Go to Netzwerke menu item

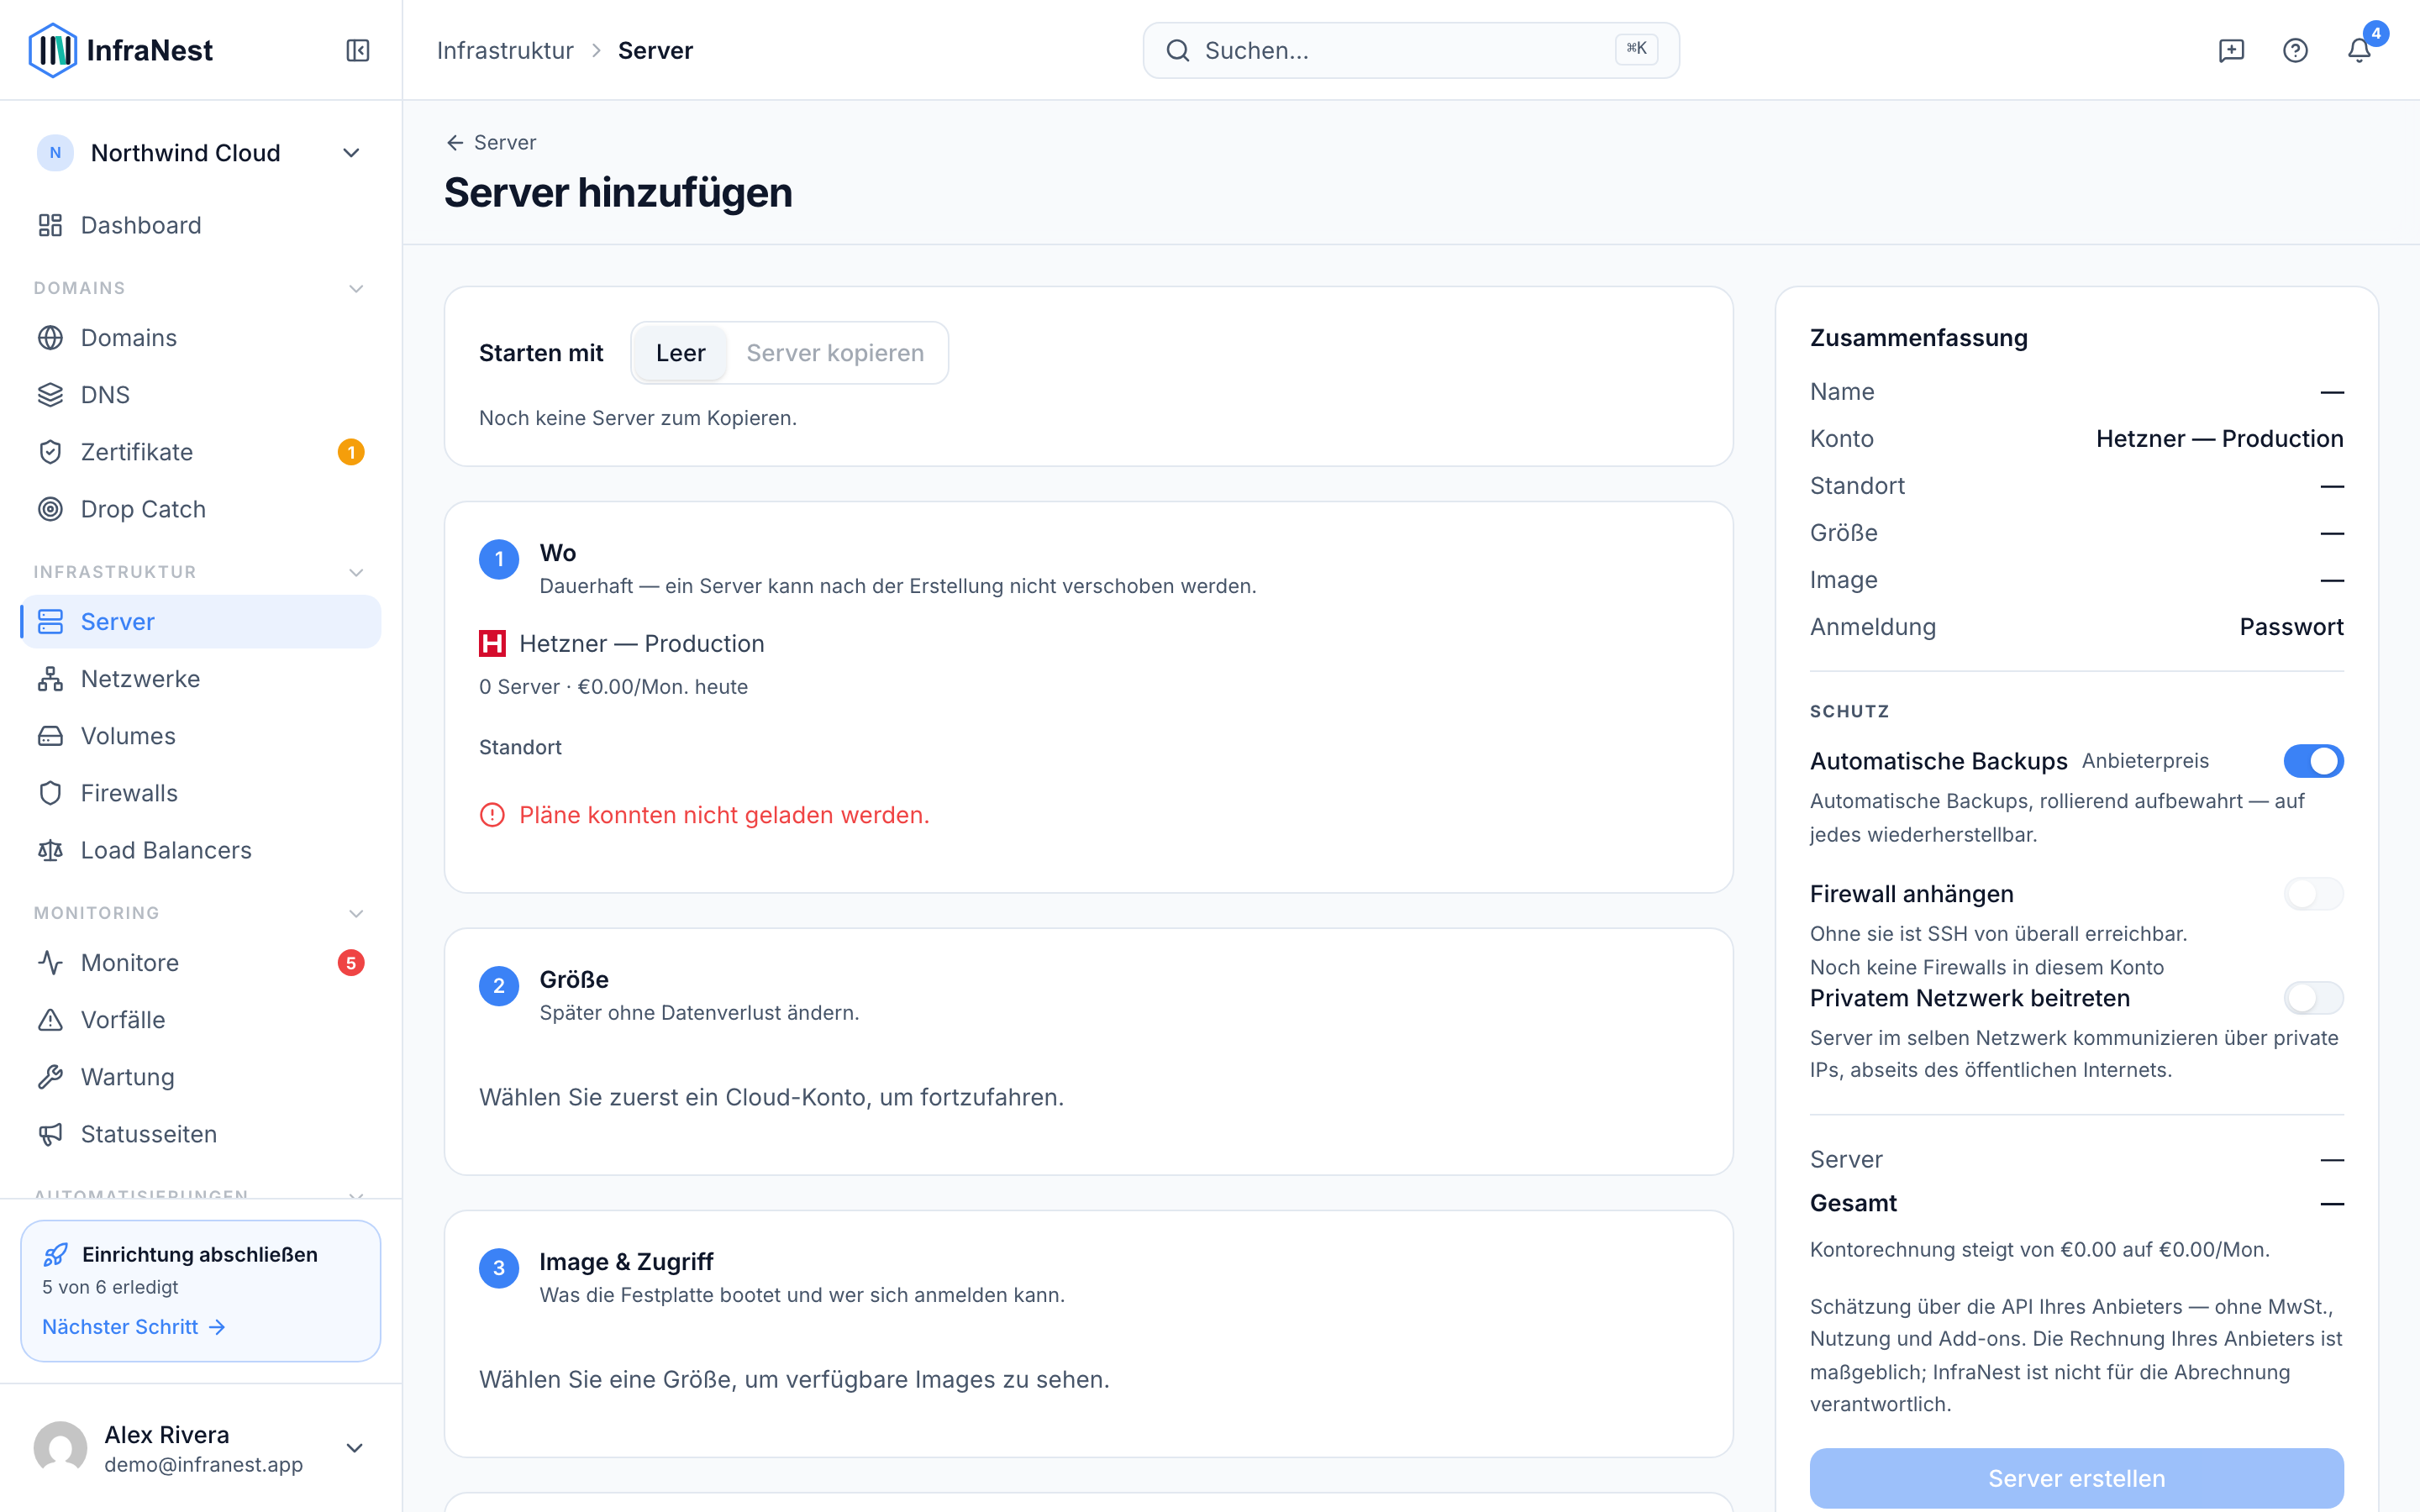pyautogui.click(x=200, y=679)
